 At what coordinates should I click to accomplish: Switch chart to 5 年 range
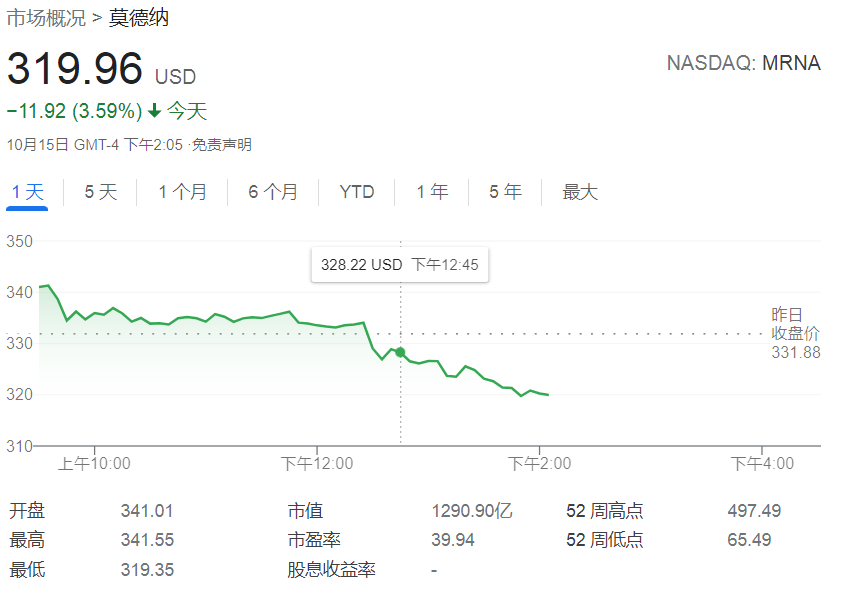(505, 192)
